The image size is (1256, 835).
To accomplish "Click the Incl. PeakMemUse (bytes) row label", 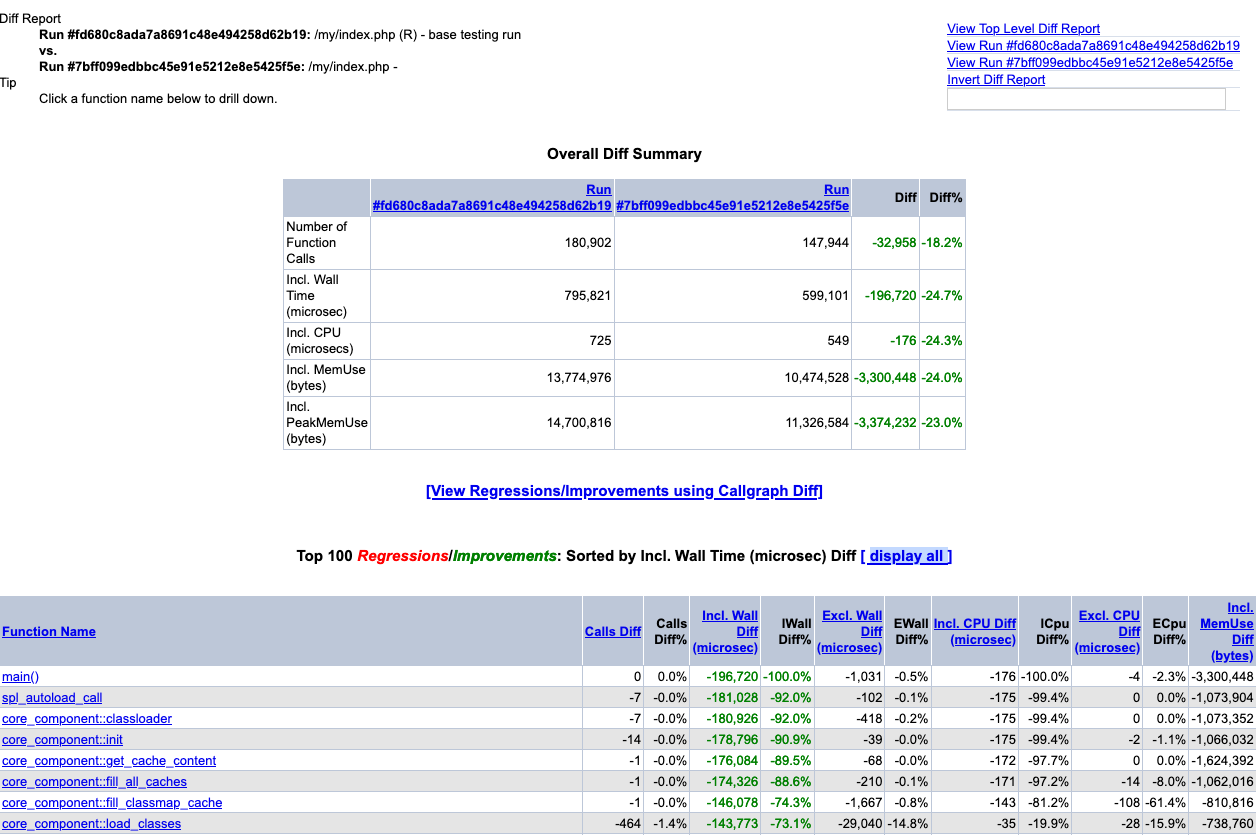I will (x=326, y=423).
